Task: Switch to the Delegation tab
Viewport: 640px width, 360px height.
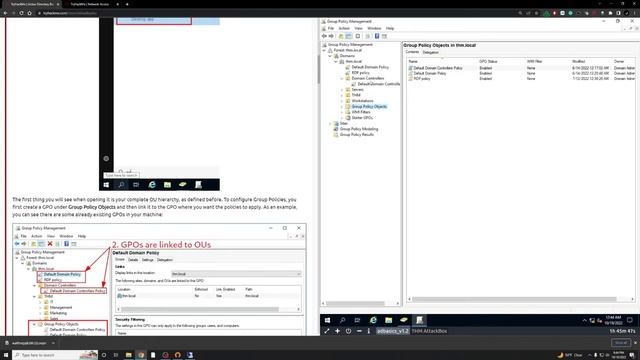Action: [431, 52]
